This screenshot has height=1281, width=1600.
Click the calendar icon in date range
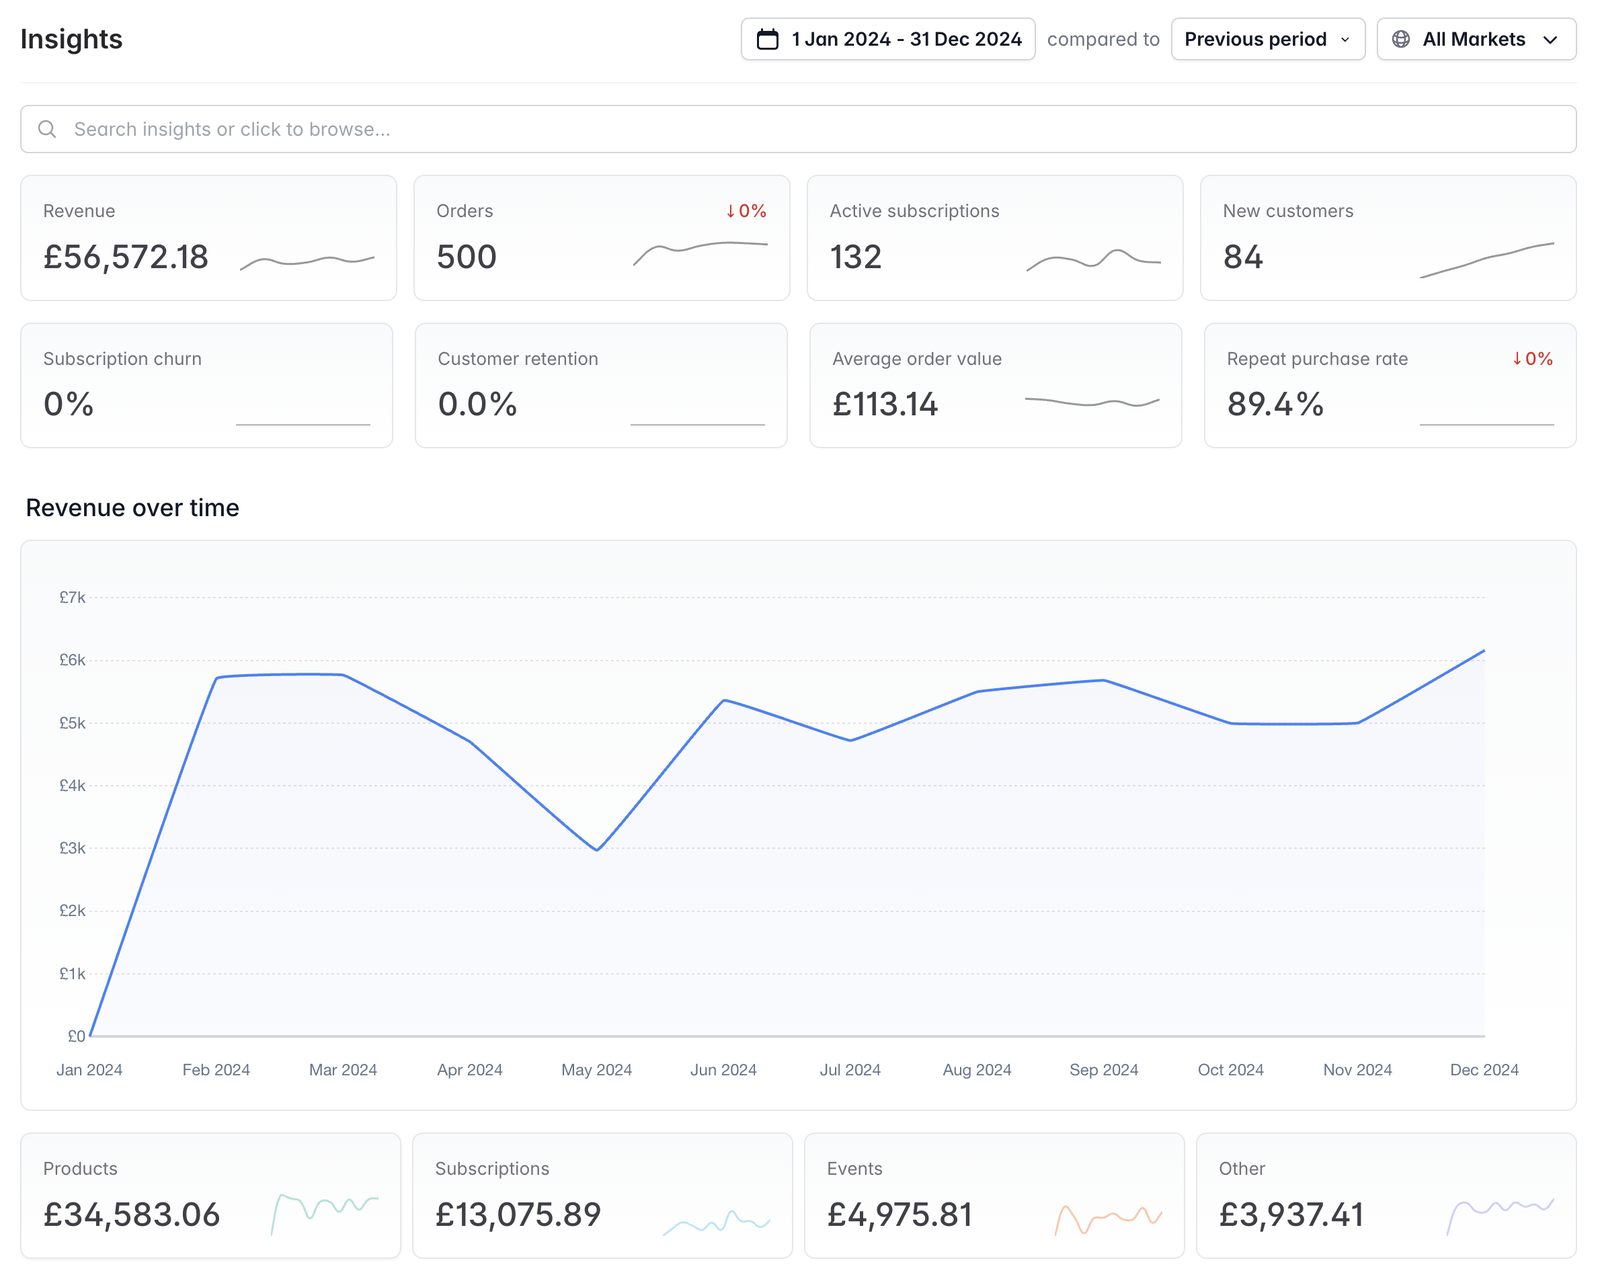(x=767, y=39)
